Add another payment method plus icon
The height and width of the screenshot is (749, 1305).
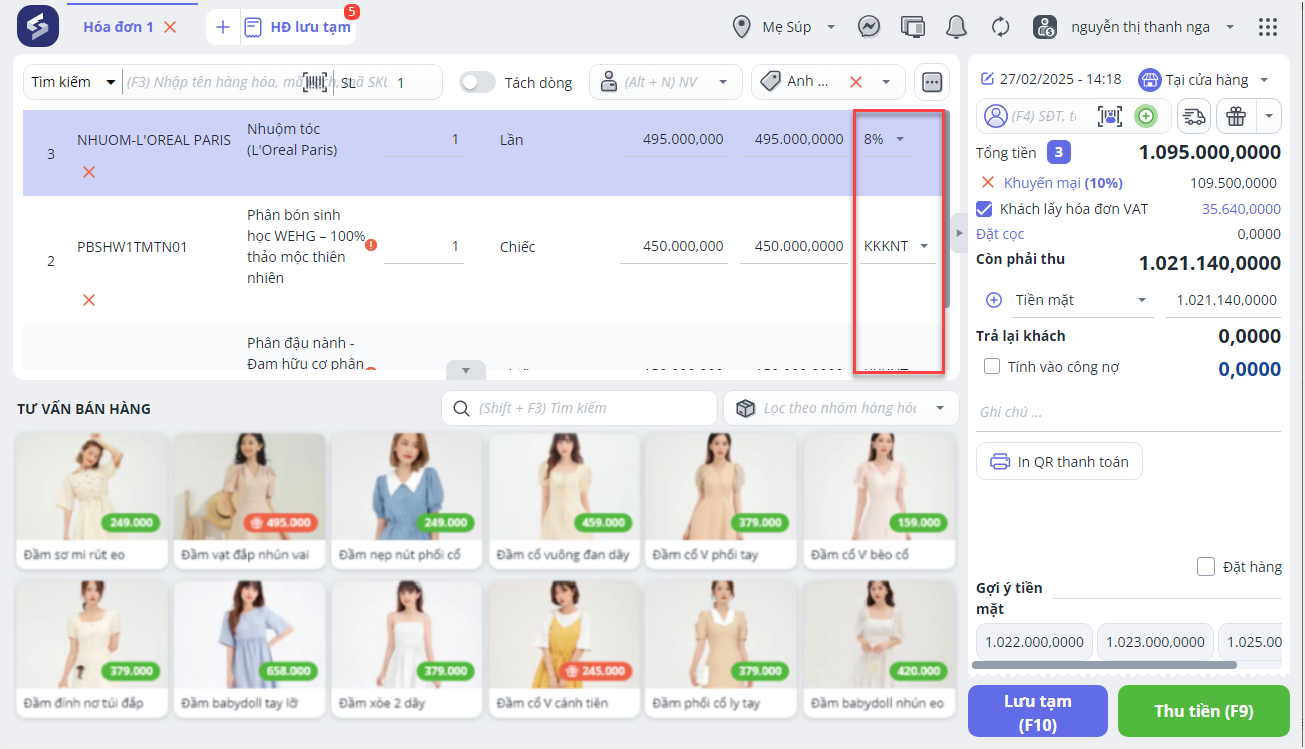click(994, 300)
